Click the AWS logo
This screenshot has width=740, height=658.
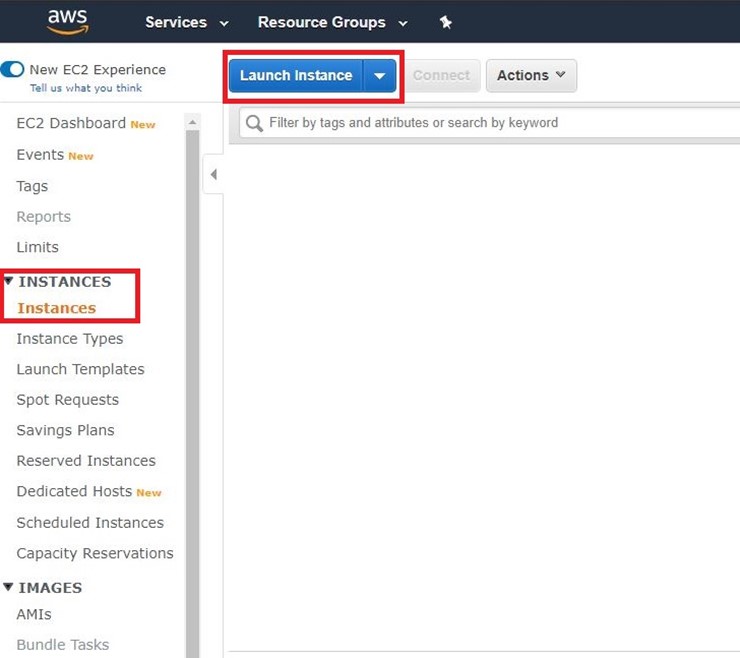coord(68,21)
